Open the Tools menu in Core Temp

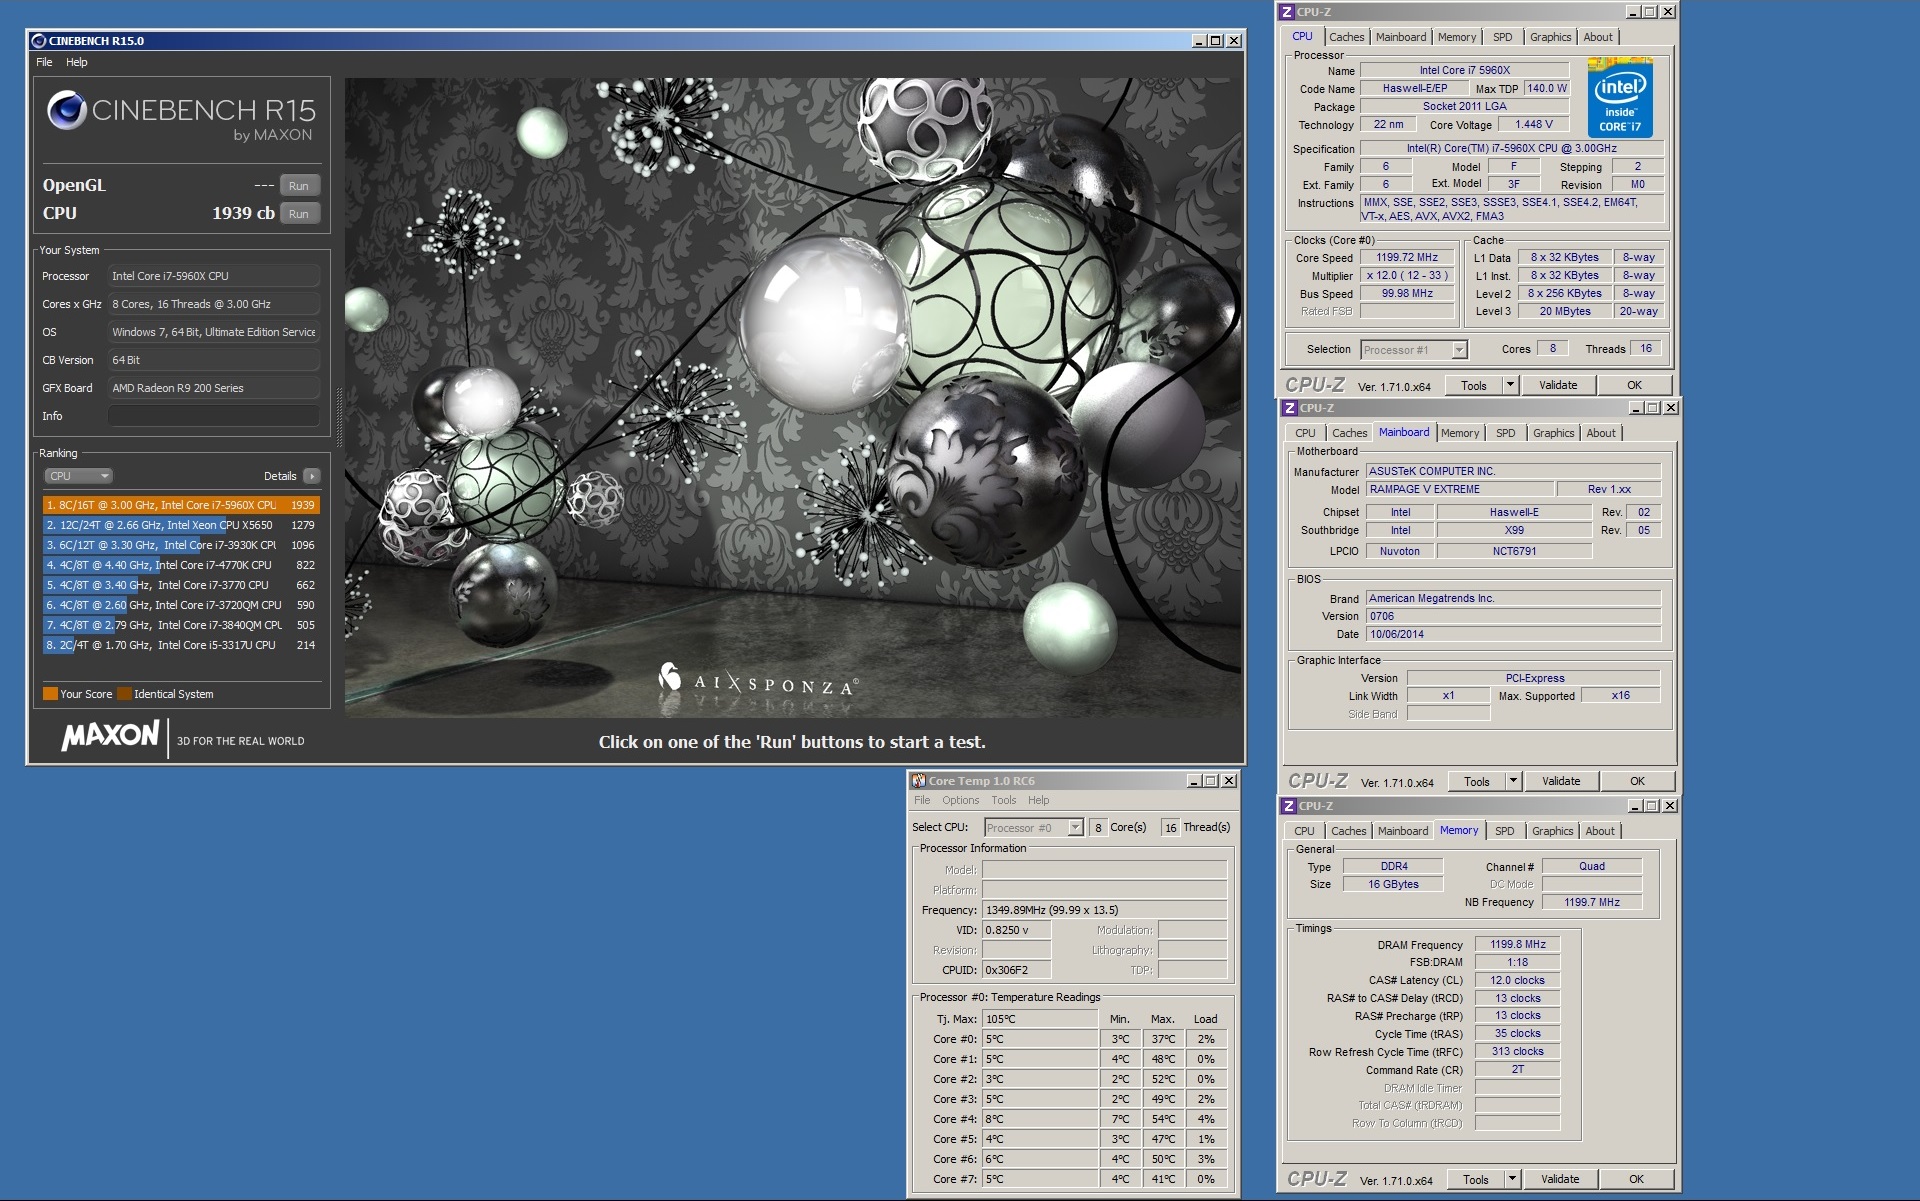point(1004,800)
